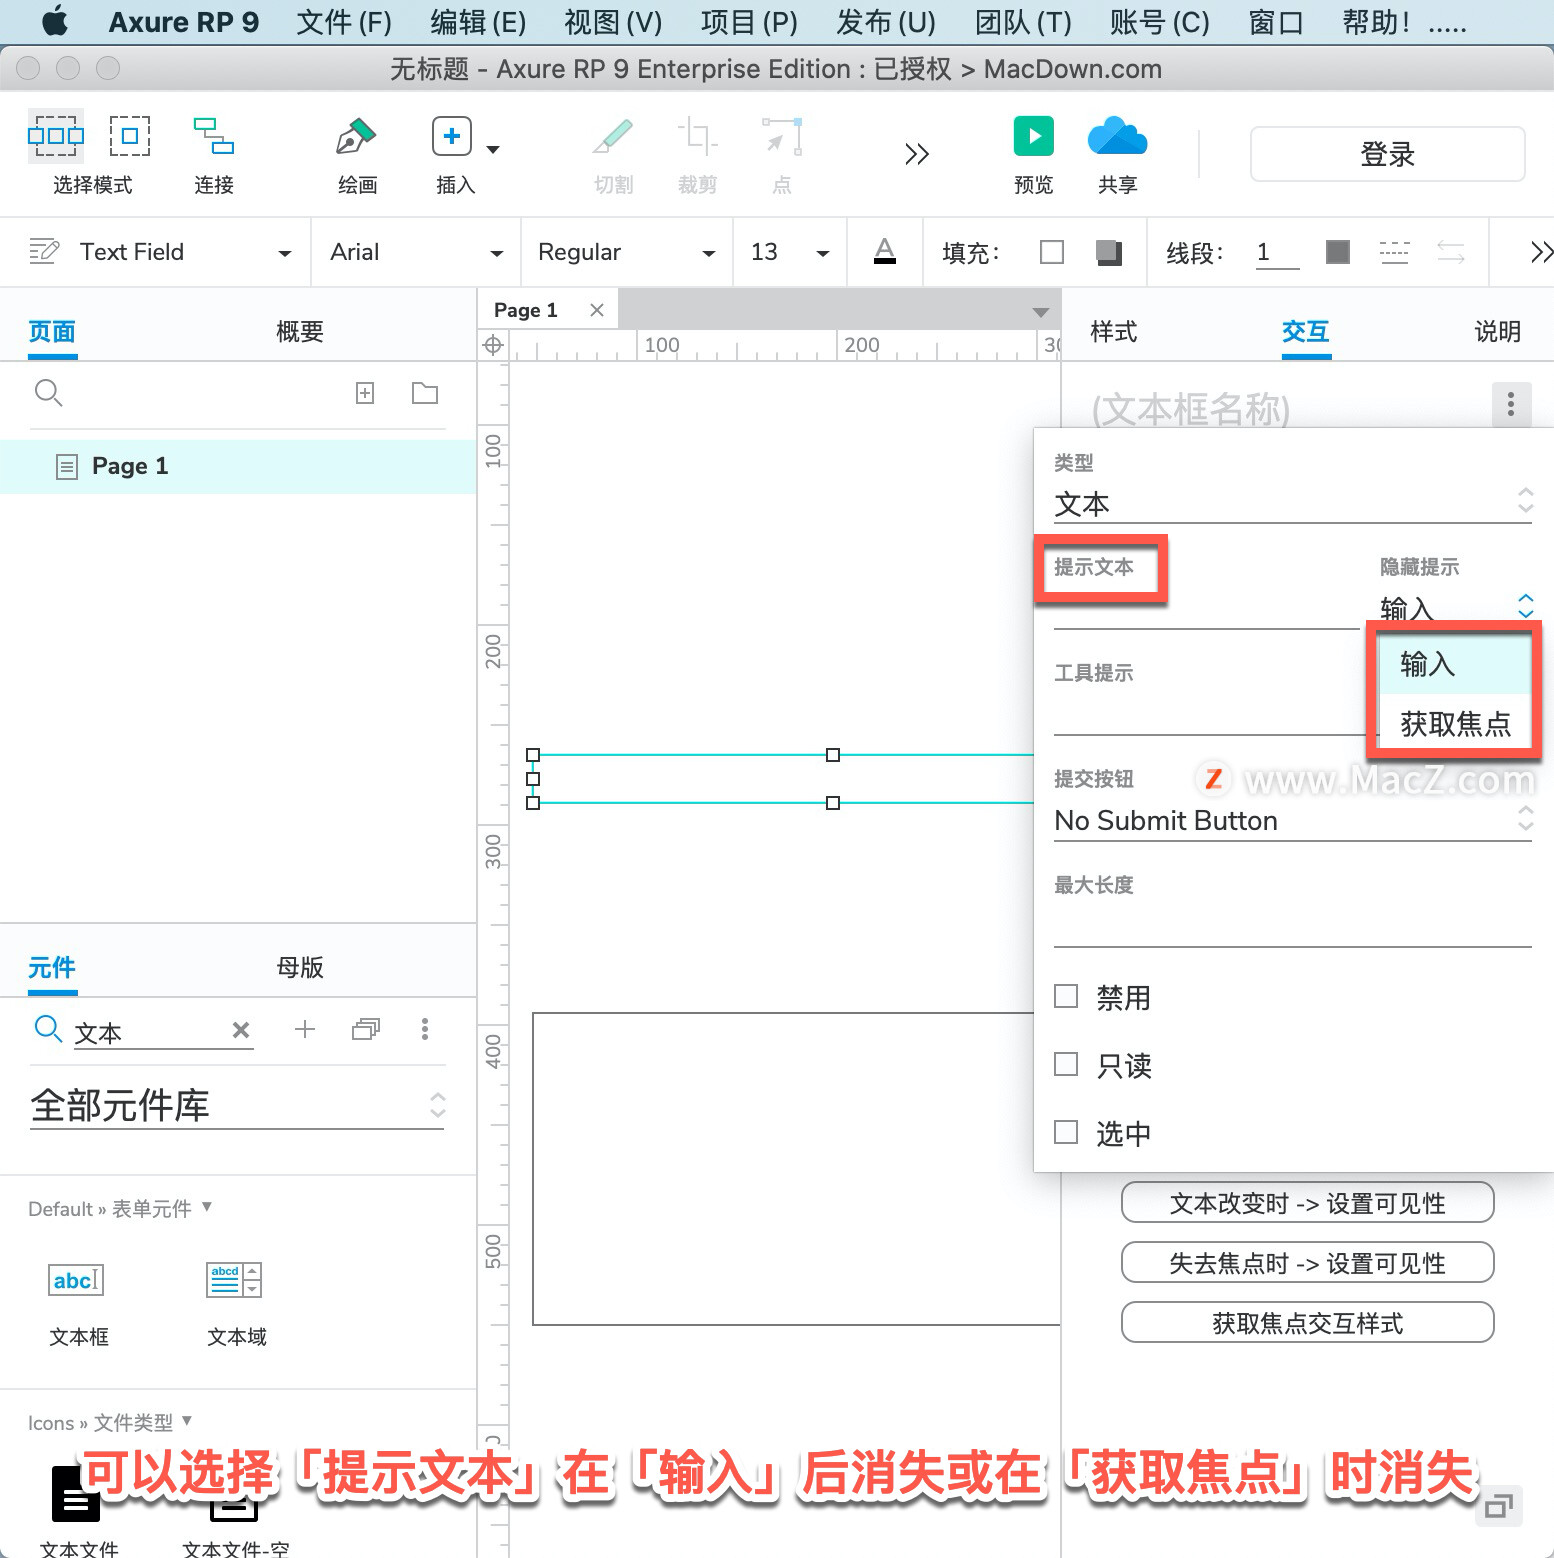
Task: Open the canvas tabs list dropdown arrow
Action: (x=1040, y=312)
